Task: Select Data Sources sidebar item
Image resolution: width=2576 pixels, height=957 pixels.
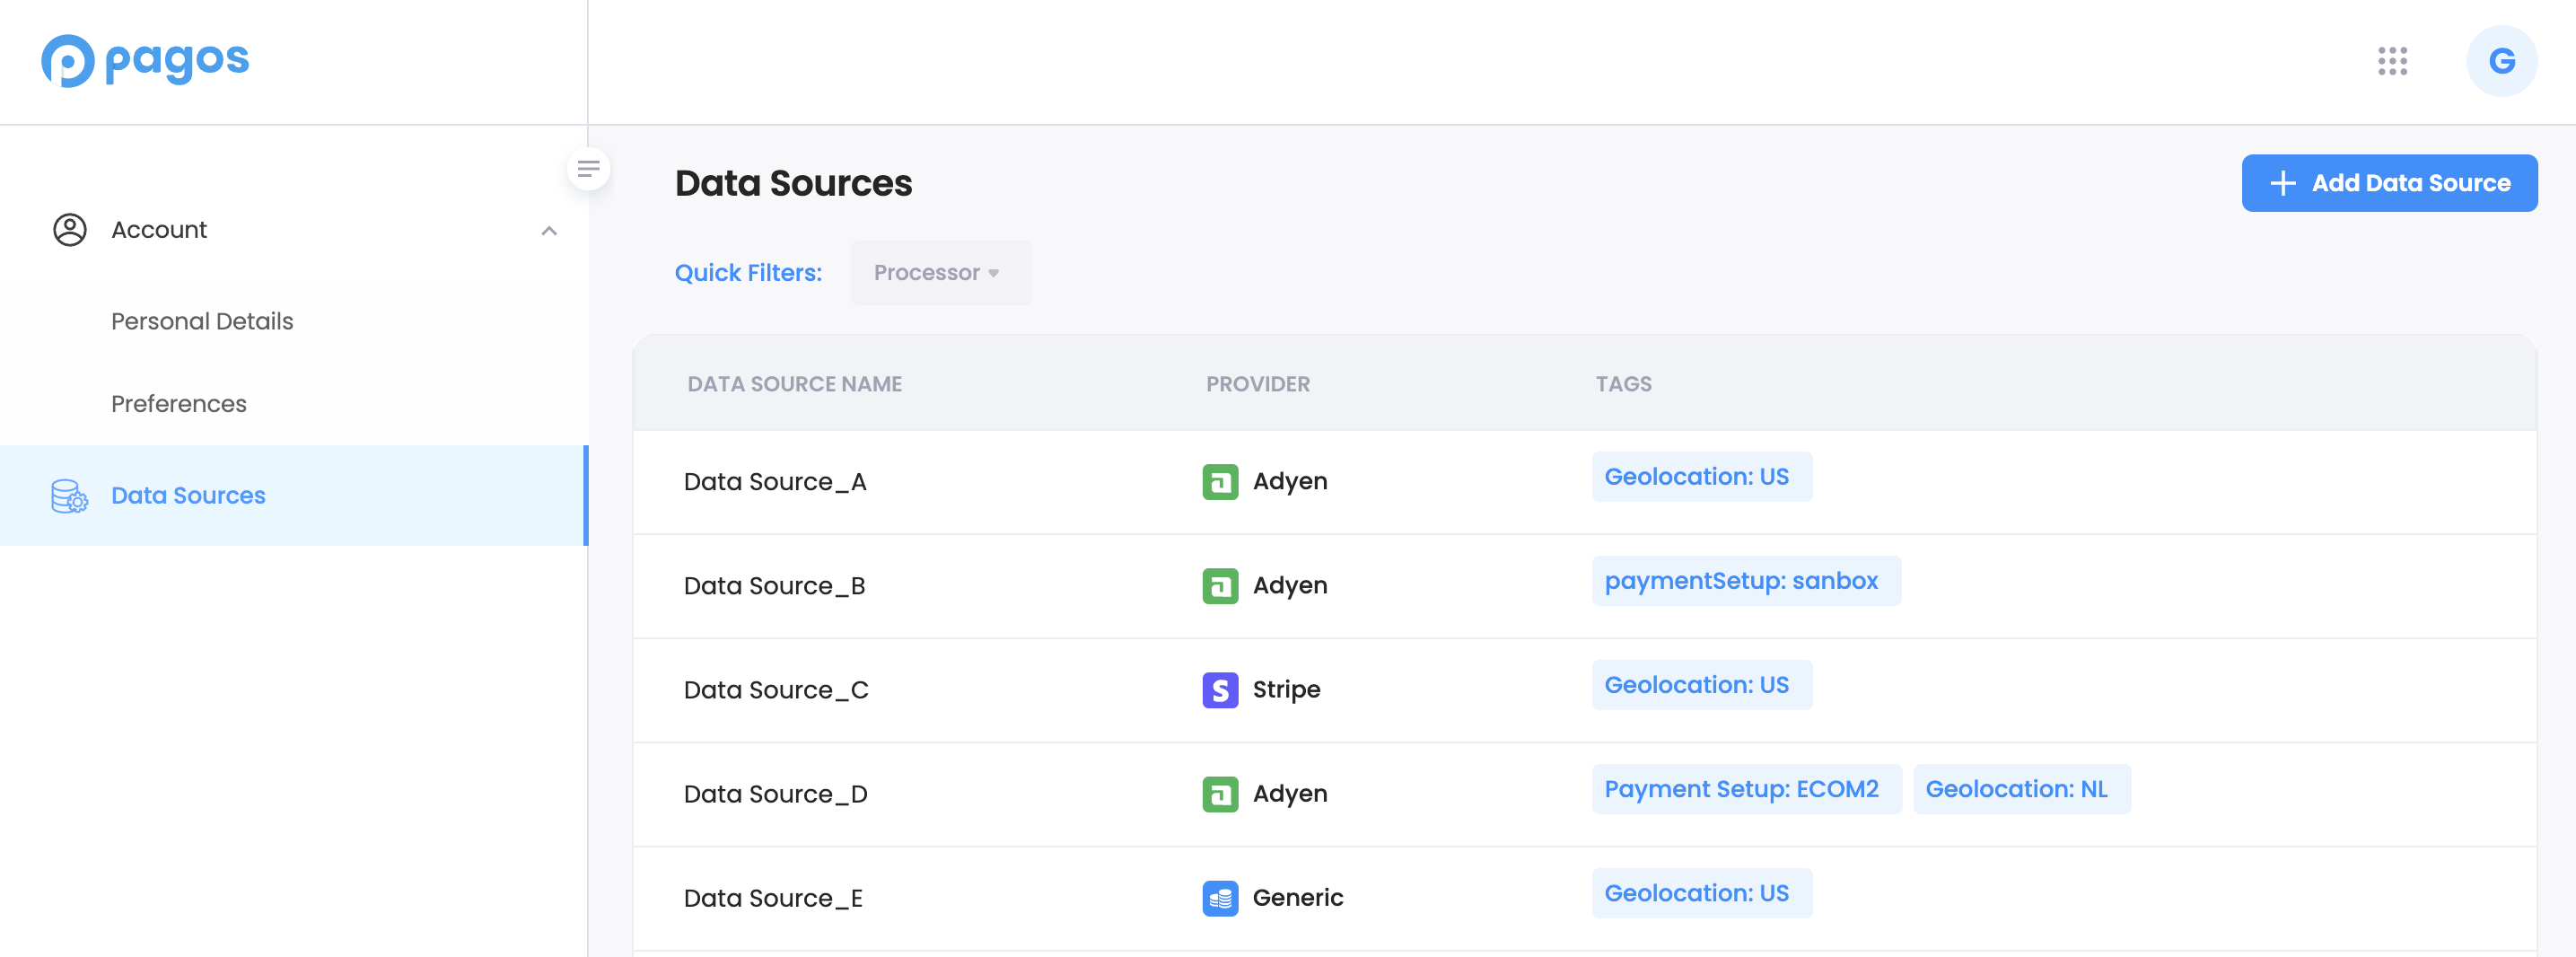Action: (x=188, y=496)
